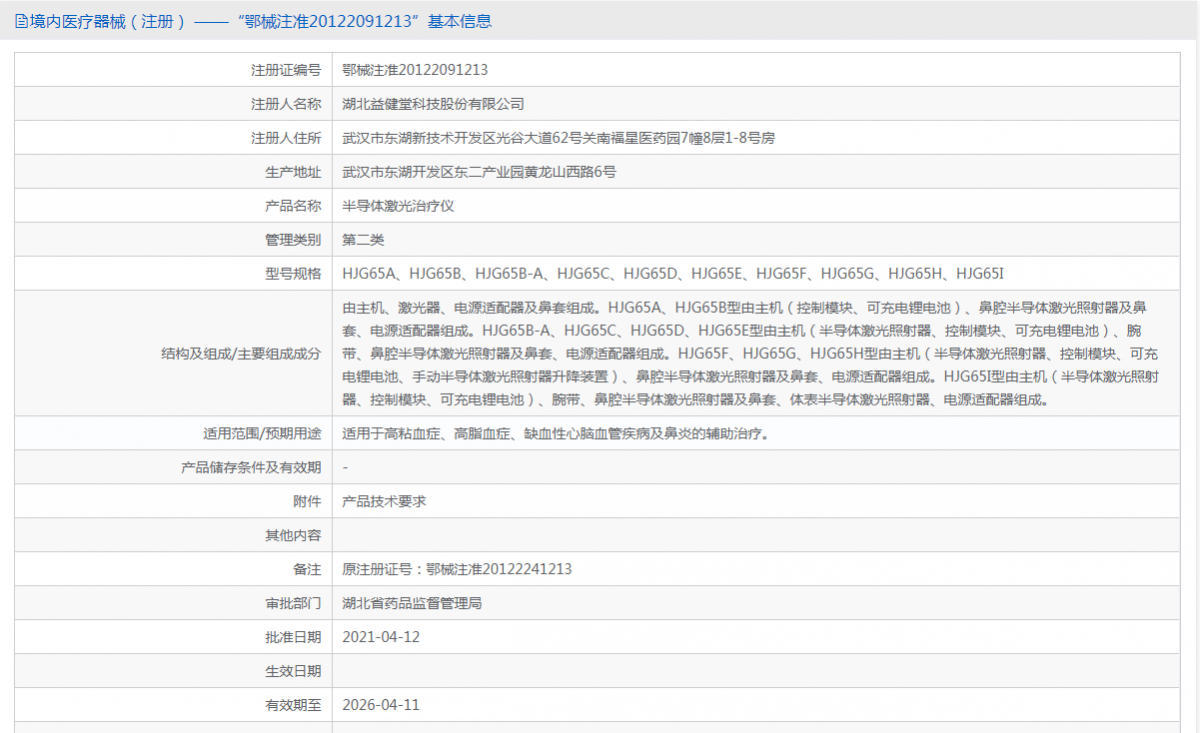The width and height of the screenshot is (1200, 733).
Task: Select the label 生产地址
Action: [x=292, y=172]
